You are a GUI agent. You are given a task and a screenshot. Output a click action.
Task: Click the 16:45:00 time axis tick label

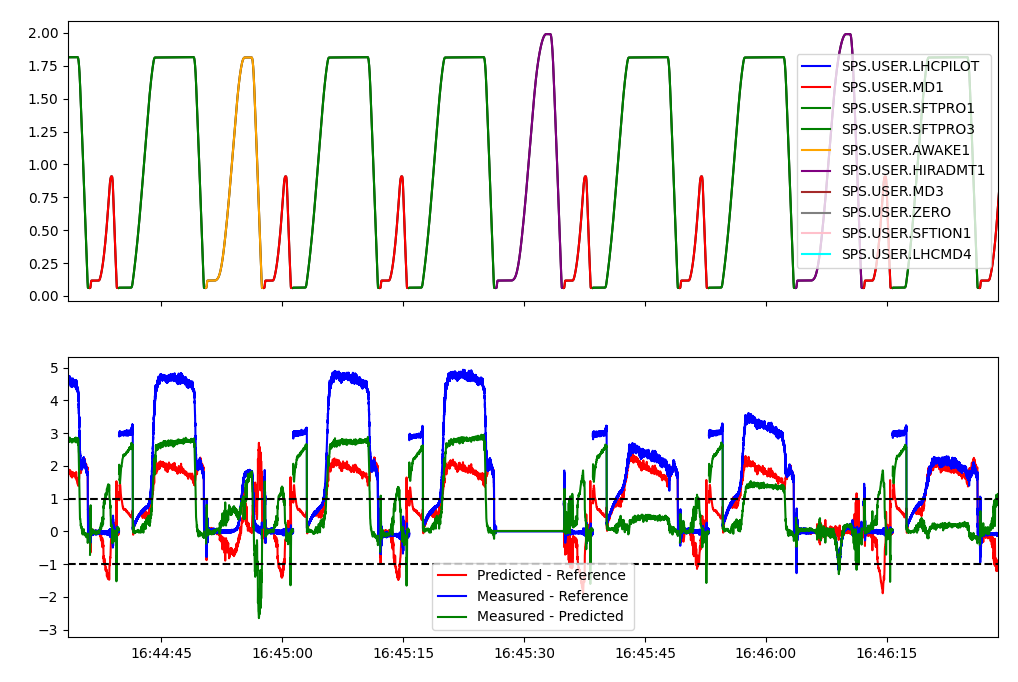[x=282, y=653]
